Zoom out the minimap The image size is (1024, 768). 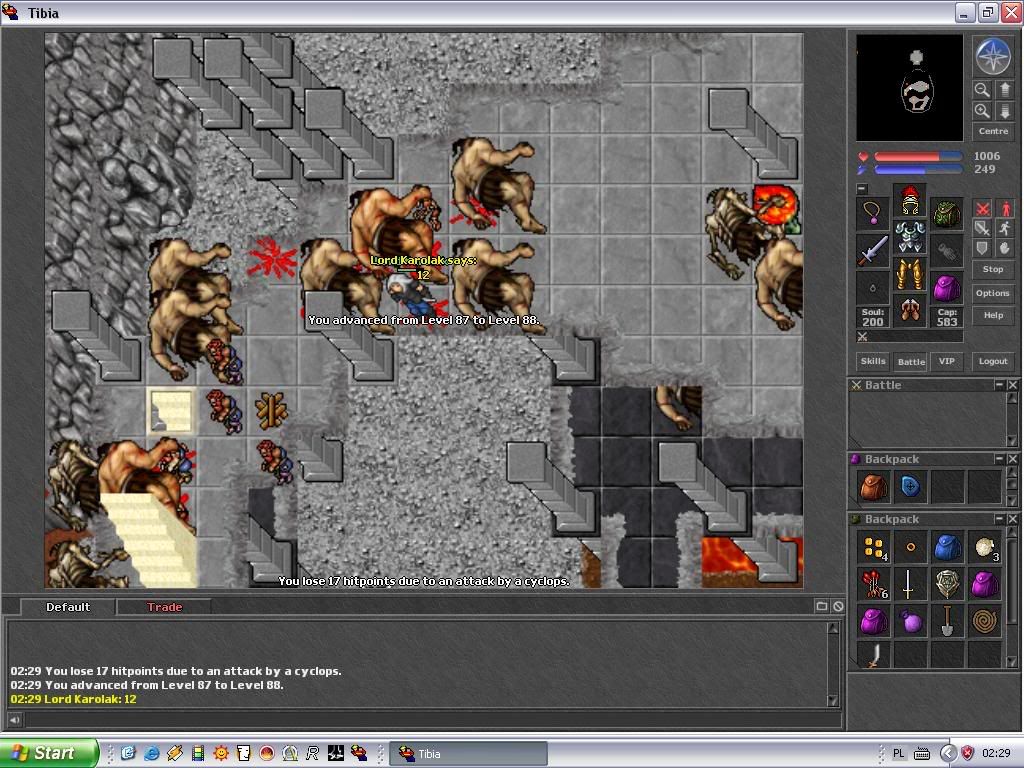(x=982, y=89)
